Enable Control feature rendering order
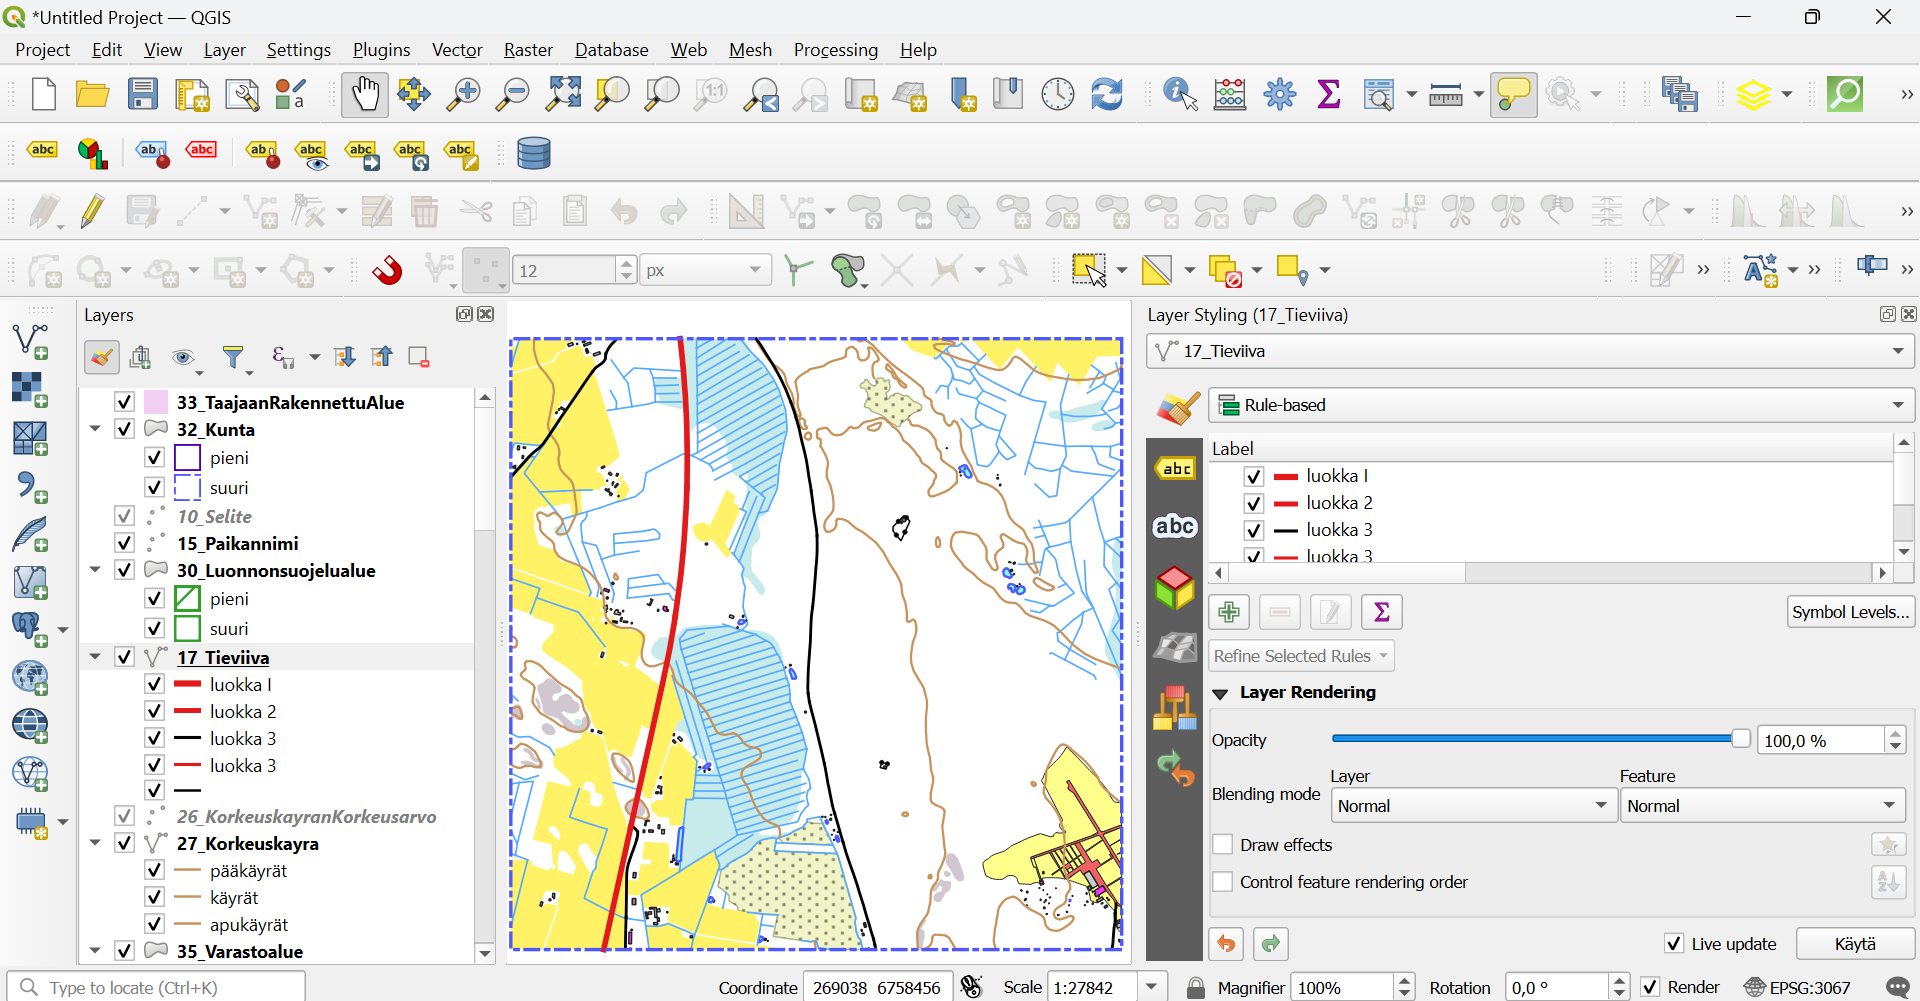 point(1222,882)
